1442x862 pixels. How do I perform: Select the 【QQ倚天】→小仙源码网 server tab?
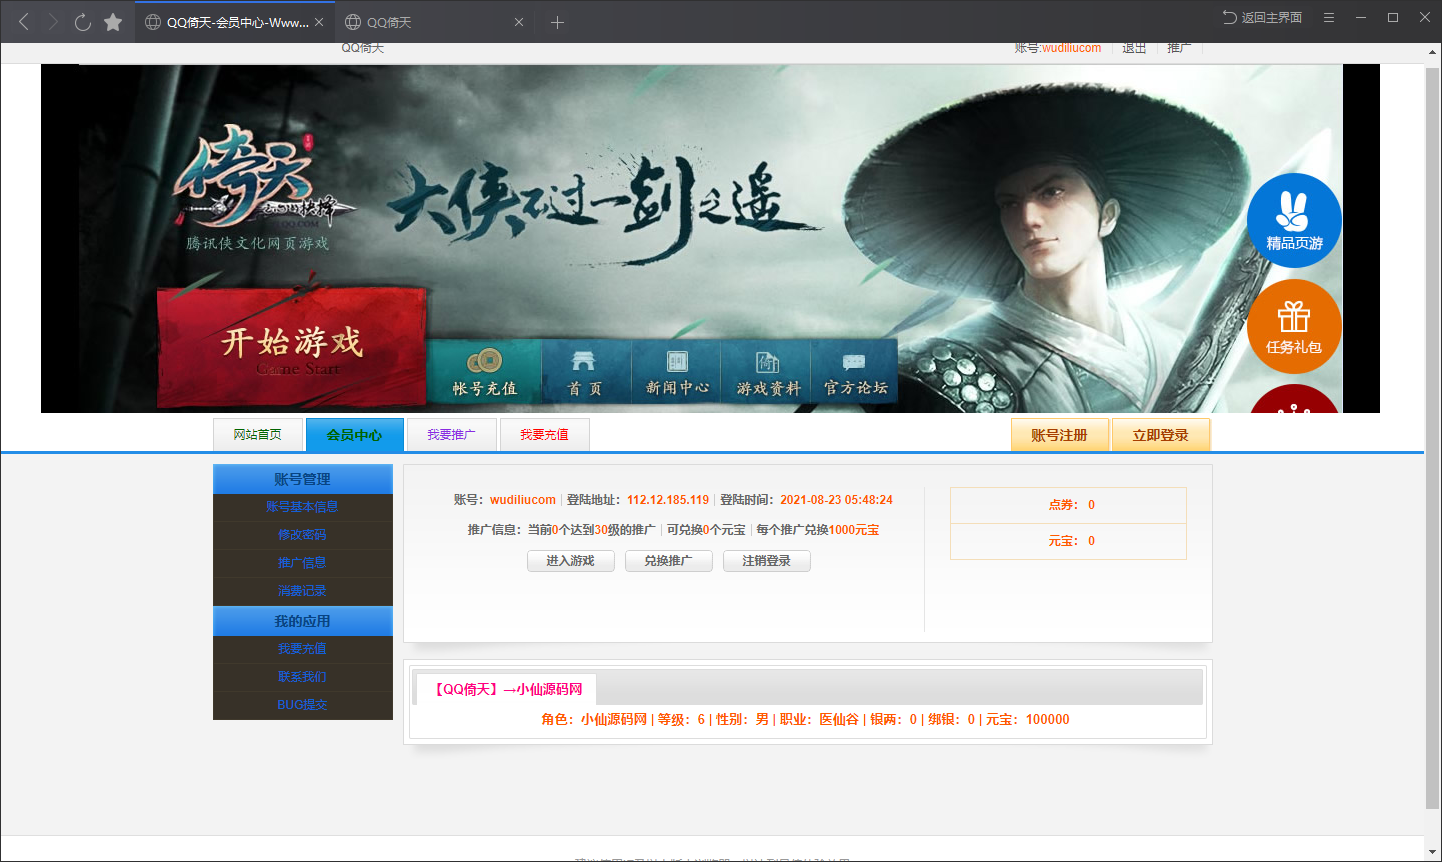point(505,689)
